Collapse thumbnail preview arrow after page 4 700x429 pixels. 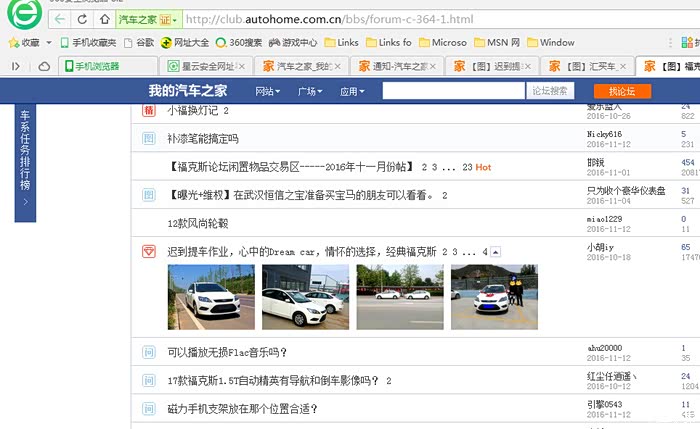(496, 252)
